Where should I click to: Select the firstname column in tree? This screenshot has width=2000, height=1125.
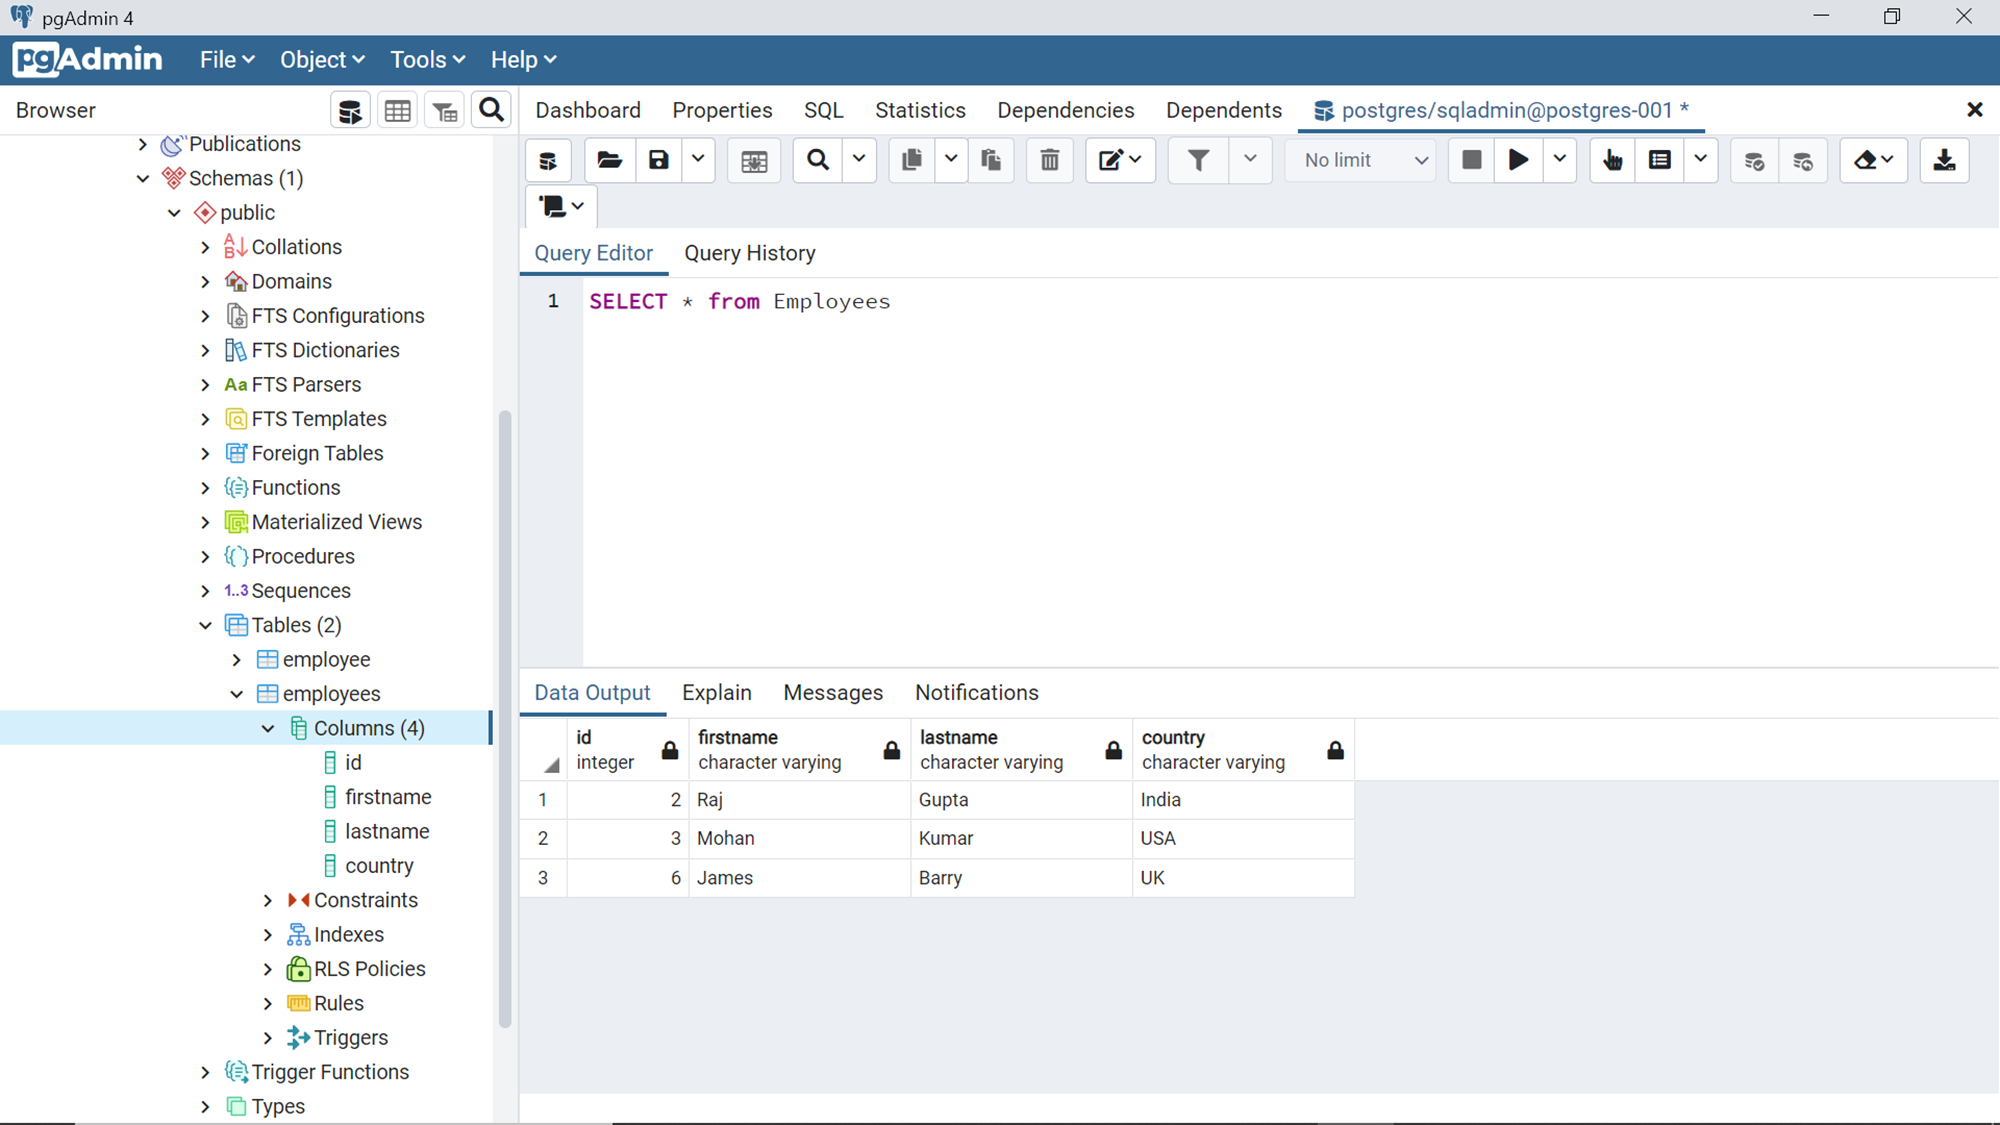[x=388, y=797]
